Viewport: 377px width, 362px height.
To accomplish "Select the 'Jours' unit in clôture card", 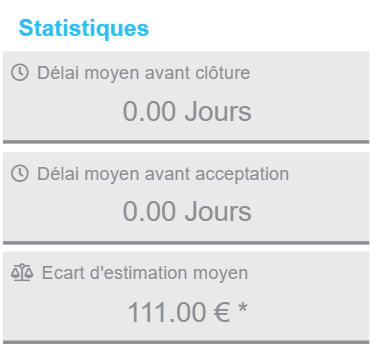I will (218, 111).
